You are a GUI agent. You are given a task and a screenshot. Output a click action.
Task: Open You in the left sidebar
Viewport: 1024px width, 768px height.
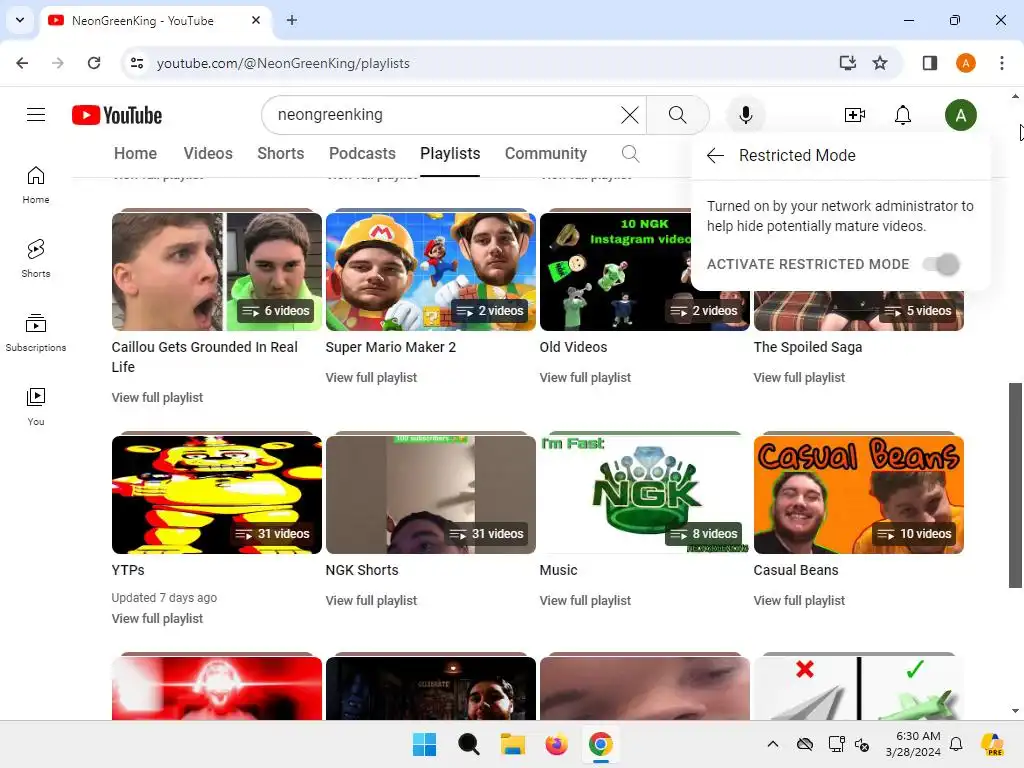point(36,407)
